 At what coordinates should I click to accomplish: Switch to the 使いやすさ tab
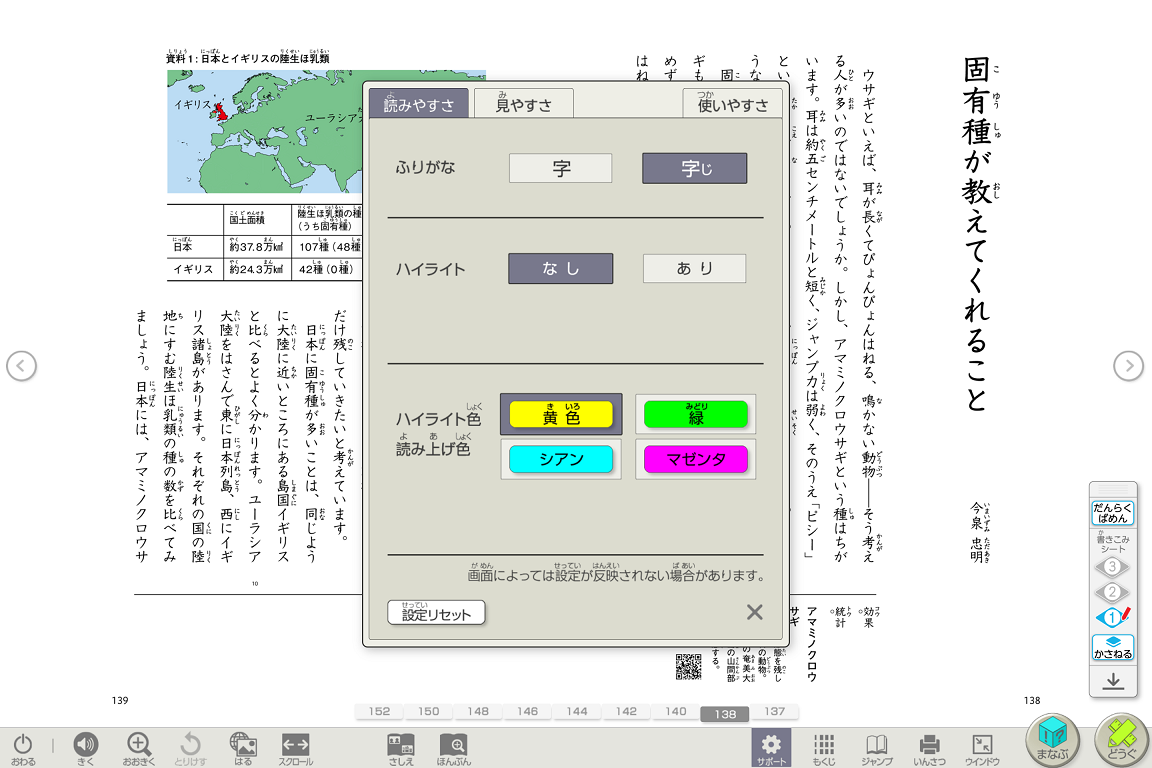coord(733,104)
